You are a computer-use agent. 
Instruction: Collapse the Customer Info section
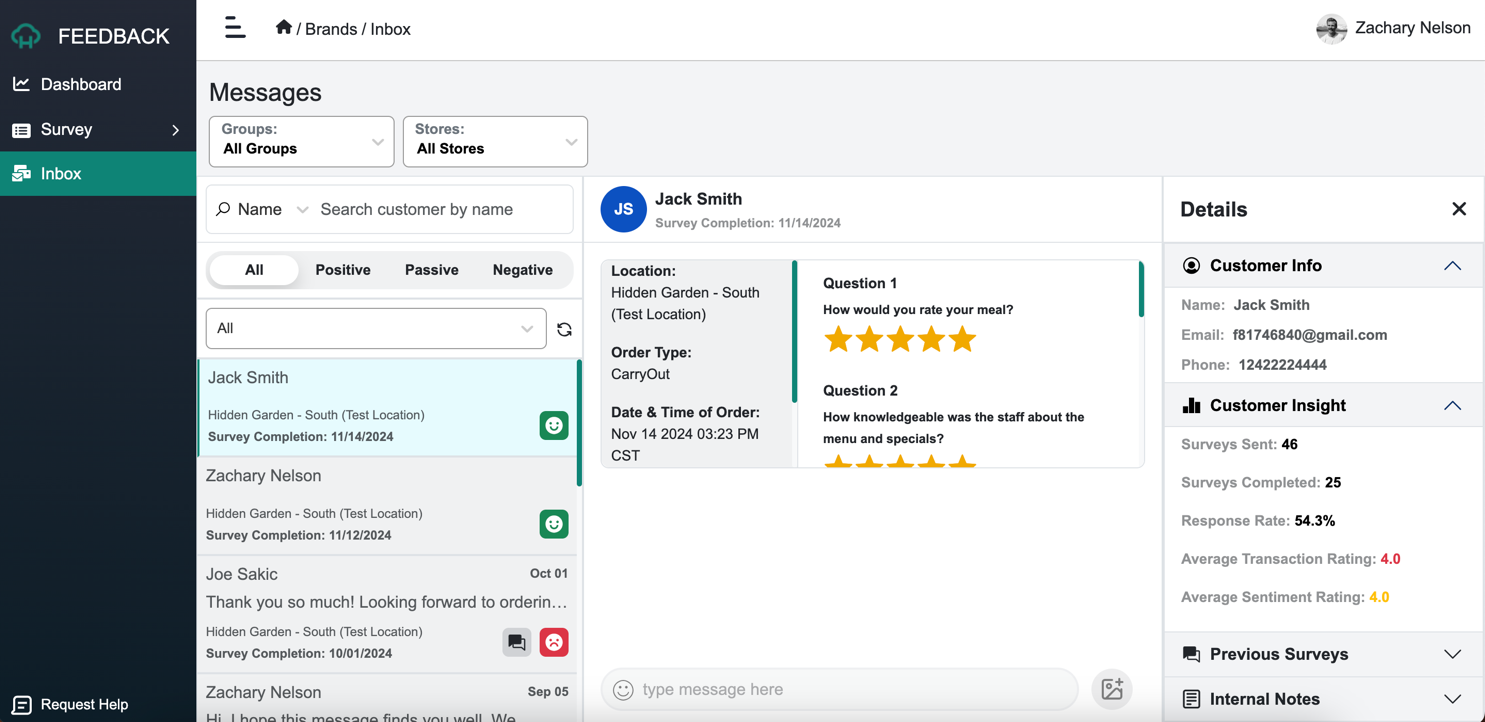coord(1452,265)
